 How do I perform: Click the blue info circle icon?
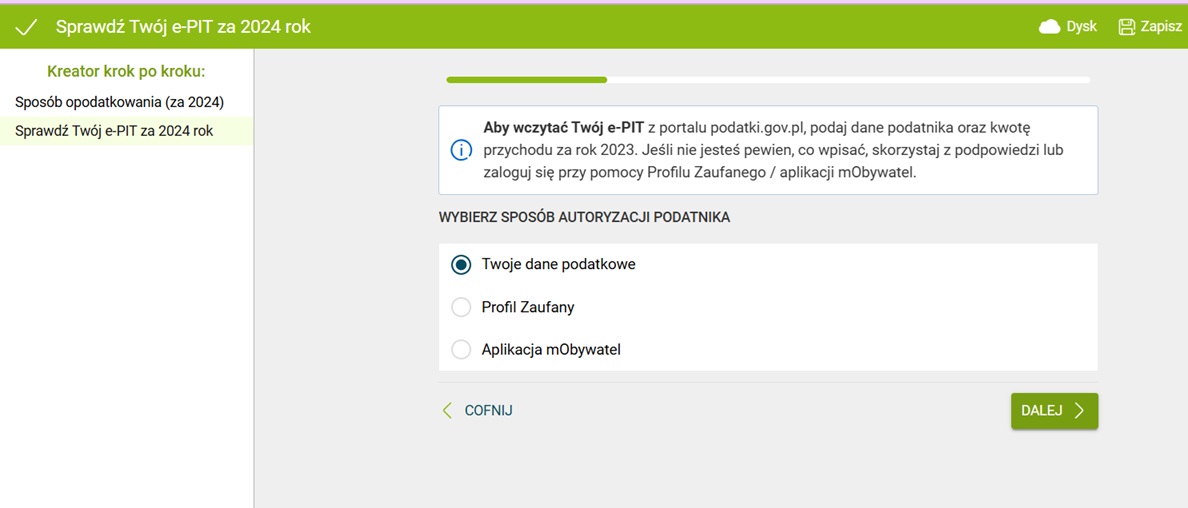point(461,150)
